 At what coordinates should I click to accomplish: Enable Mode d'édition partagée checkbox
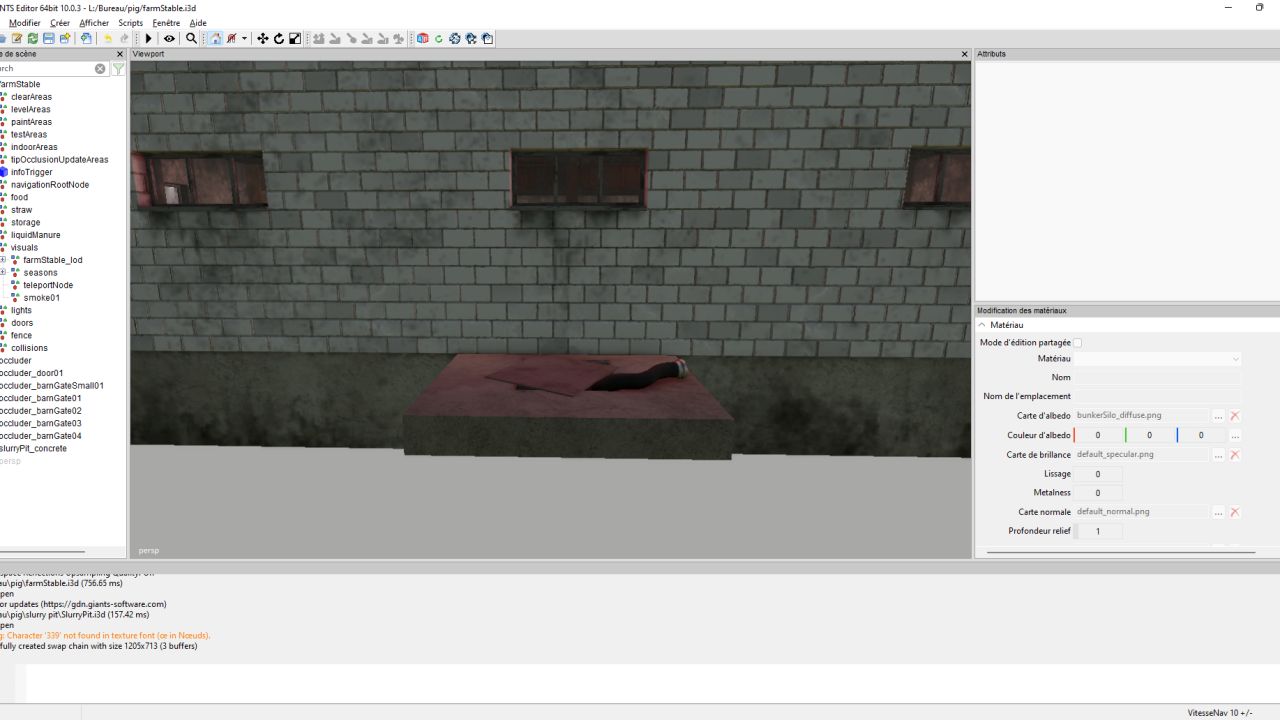tap(1077, 343)
